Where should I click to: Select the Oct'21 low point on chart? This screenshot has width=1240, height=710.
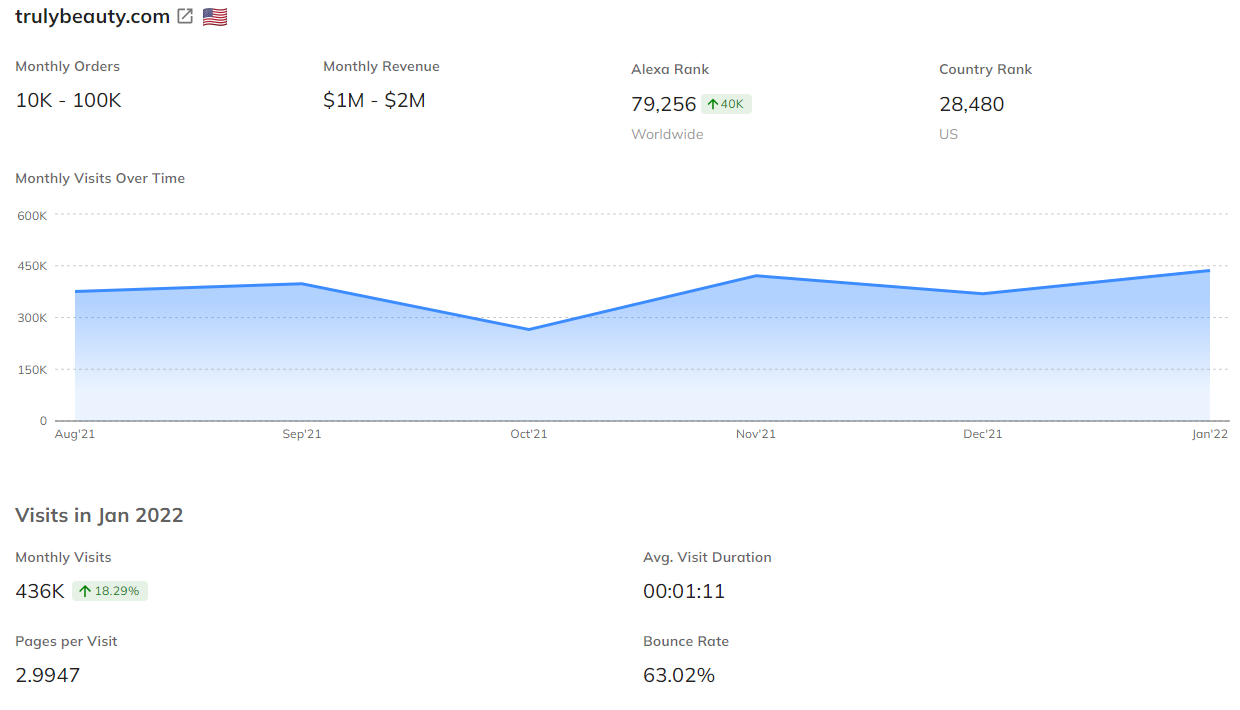coord(529,329)
